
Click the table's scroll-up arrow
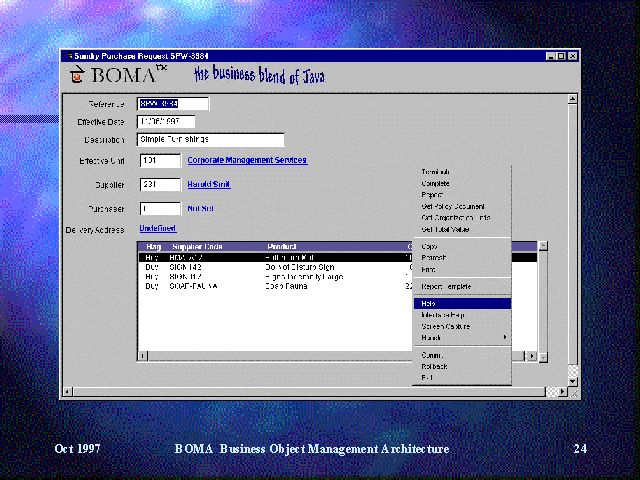(543, 246)
